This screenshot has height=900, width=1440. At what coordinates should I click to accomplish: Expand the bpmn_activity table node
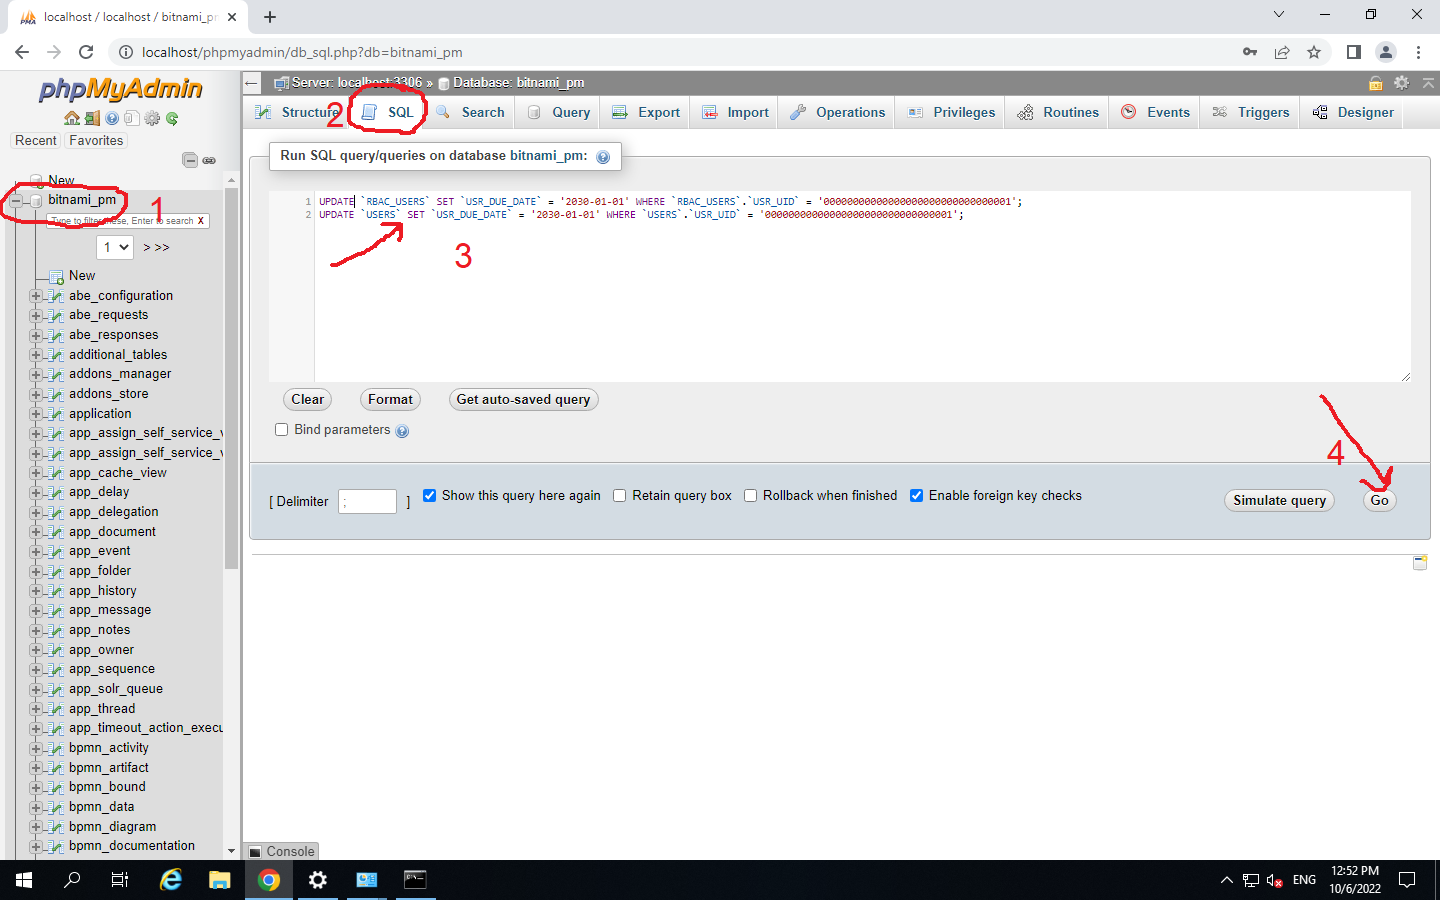tap(36, 748)
